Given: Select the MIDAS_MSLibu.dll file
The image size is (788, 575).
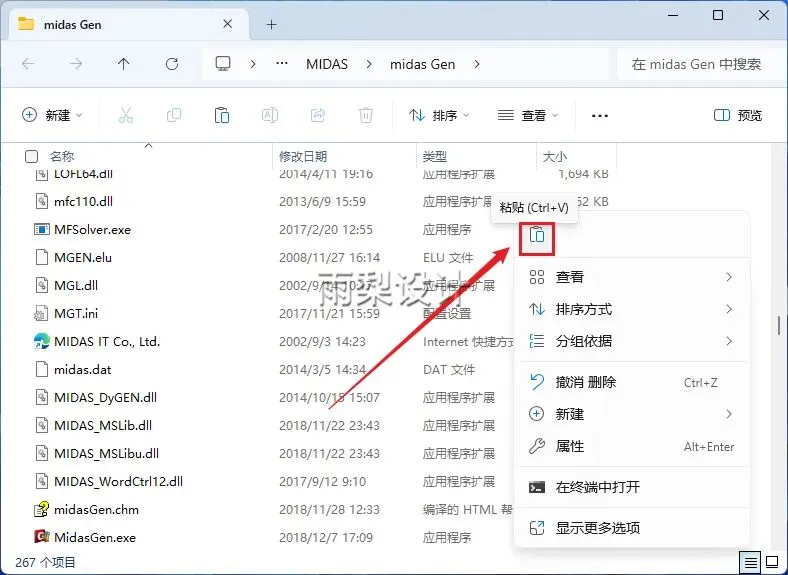Looking at the screenshot, I should click(107, 453).
